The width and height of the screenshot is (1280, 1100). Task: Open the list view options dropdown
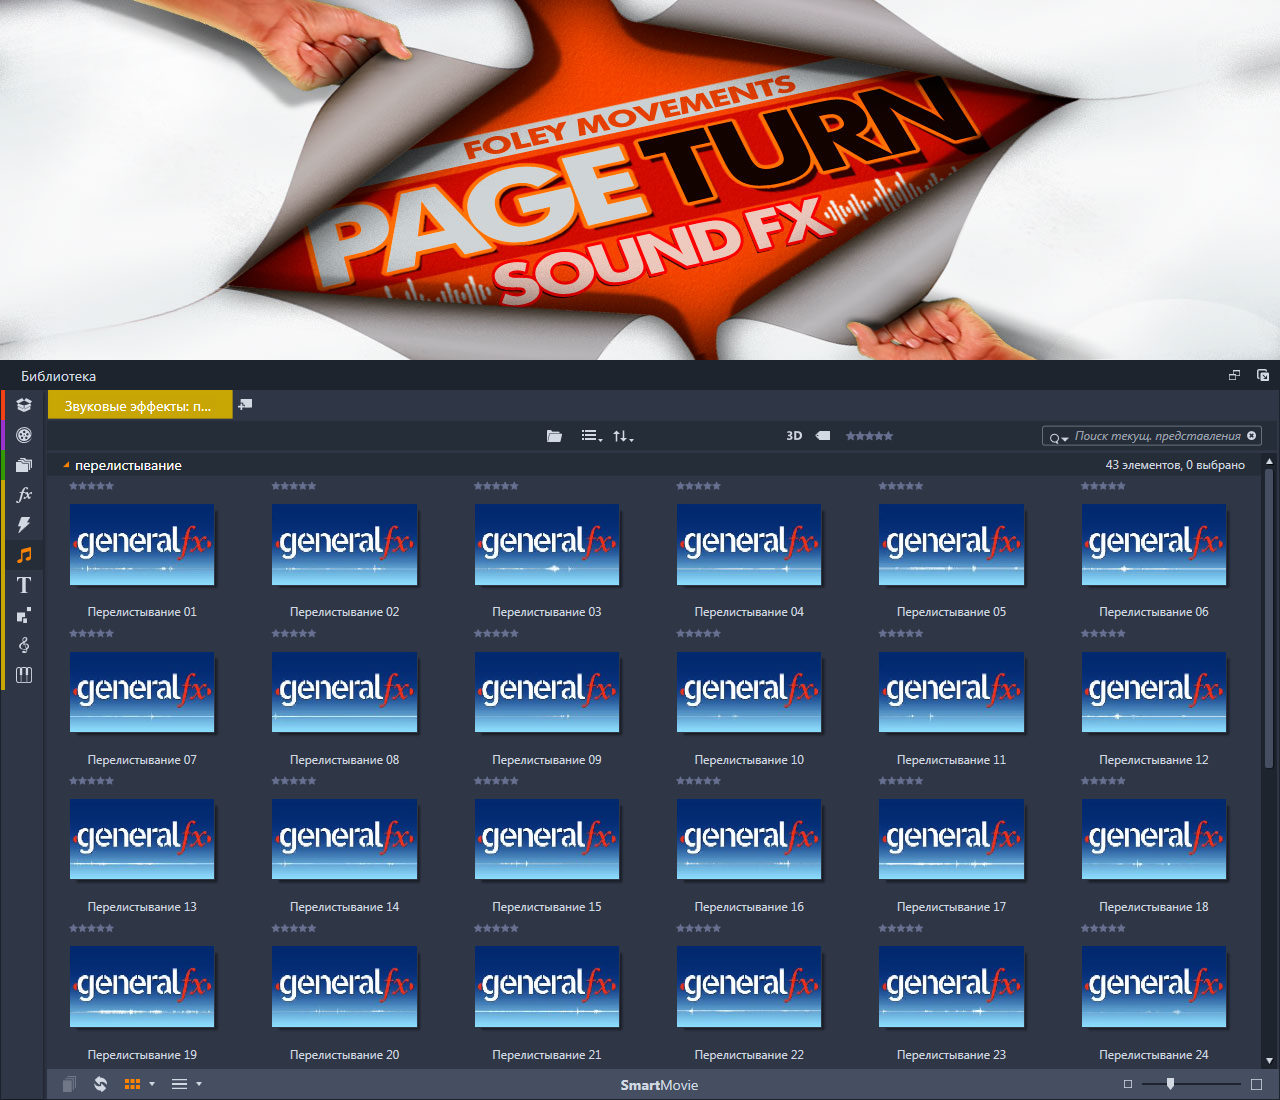tap(592, 436)
